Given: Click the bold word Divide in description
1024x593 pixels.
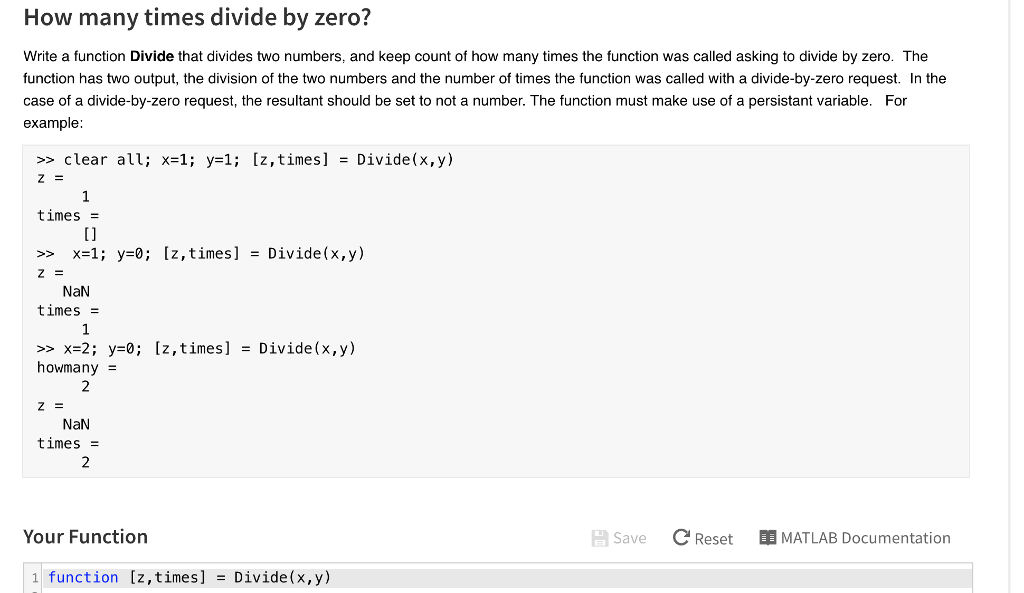Looking at the screenshot, I should (x=152, y=56).
